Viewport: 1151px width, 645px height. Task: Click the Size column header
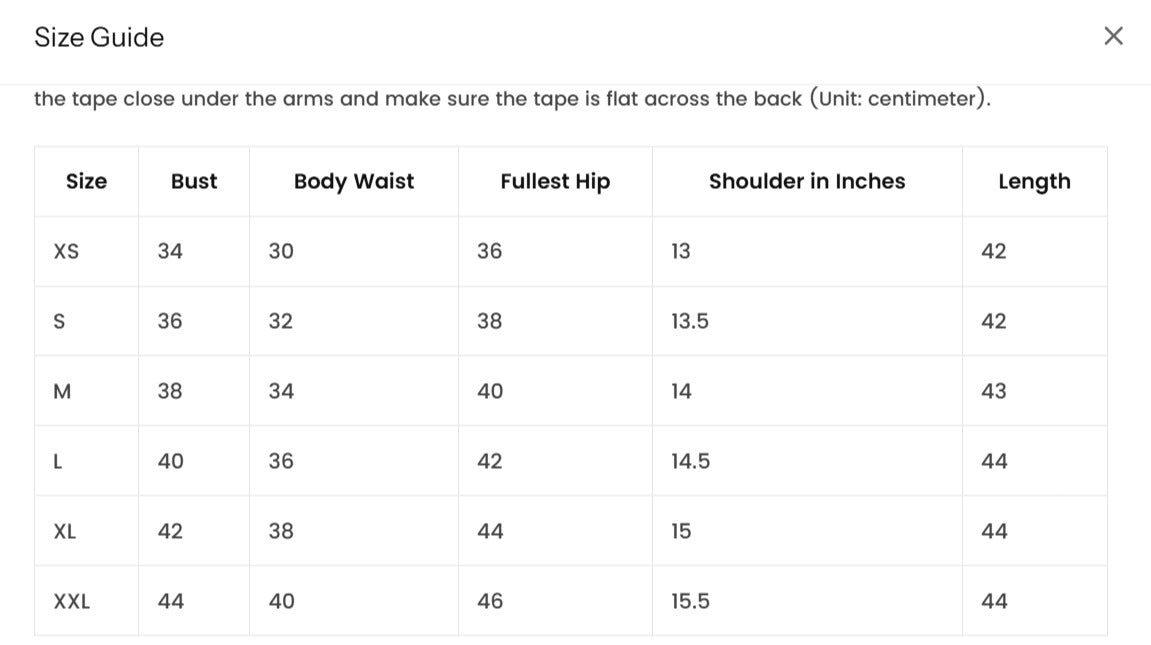(86, 182)
